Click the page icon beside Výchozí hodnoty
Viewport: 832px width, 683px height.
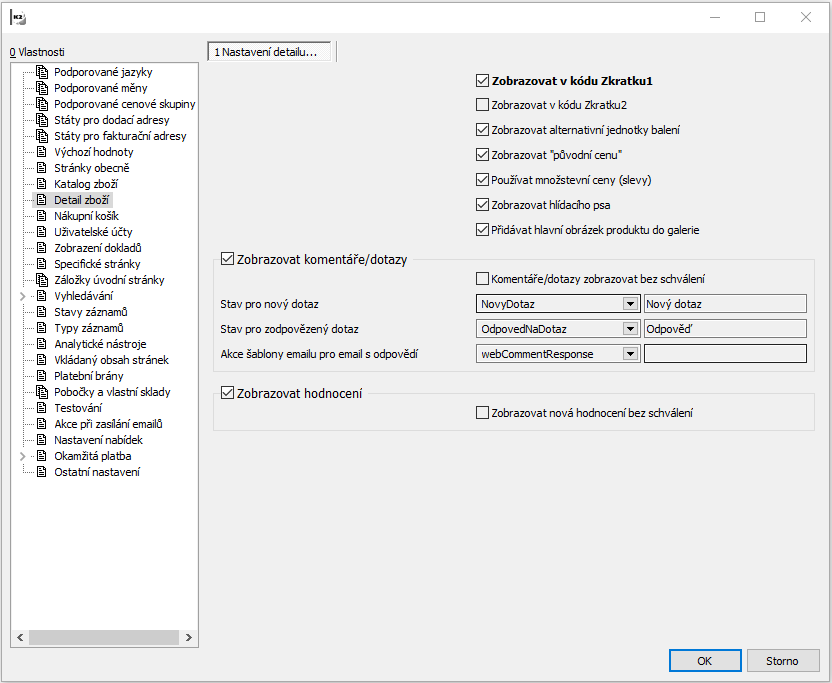(x=41, y=152)
